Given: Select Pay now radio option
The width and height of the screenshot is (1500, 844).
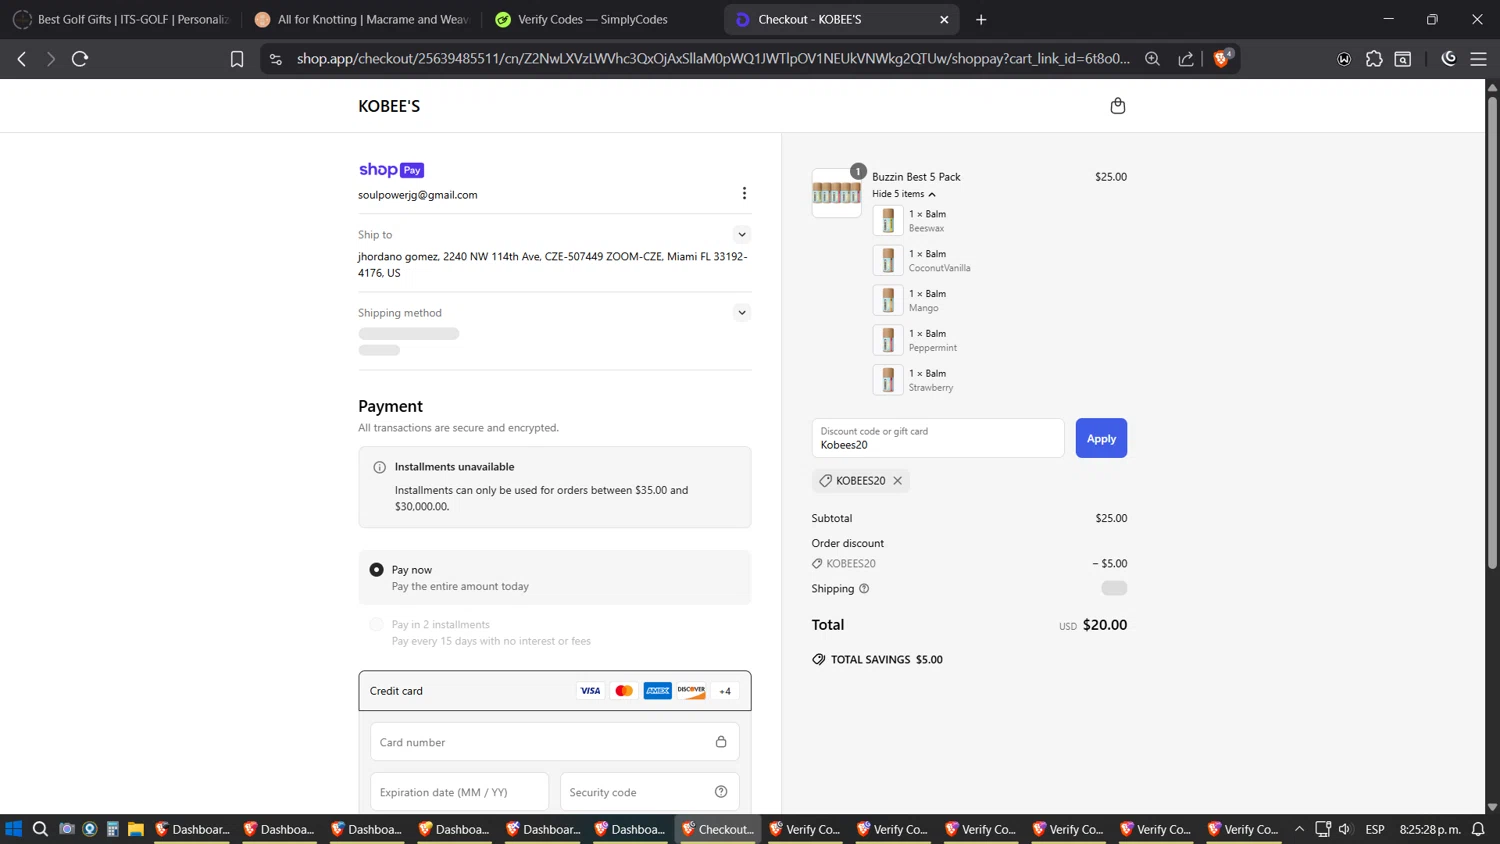Looking at the screenshot, I should pos(376,570).
